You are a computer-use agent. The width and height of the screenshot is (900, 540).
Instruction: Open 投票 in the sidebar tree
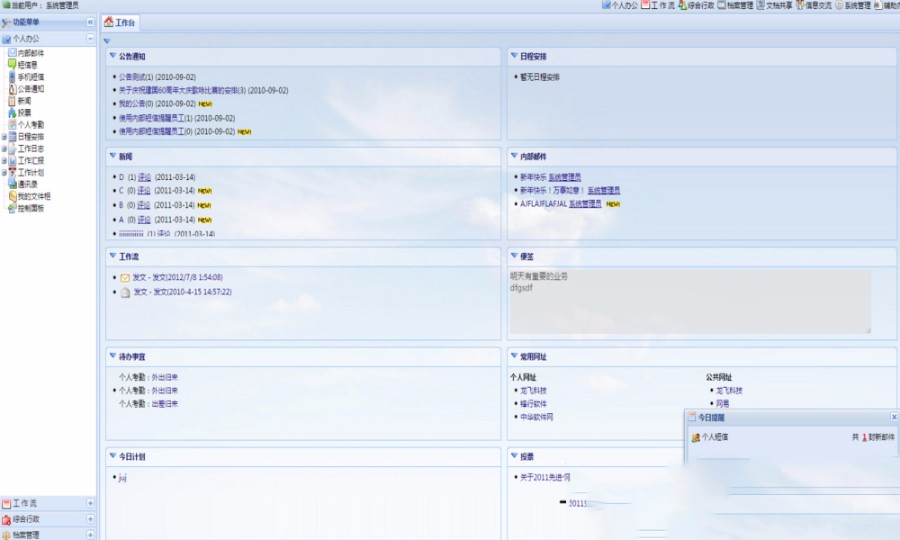pos(24,112)
